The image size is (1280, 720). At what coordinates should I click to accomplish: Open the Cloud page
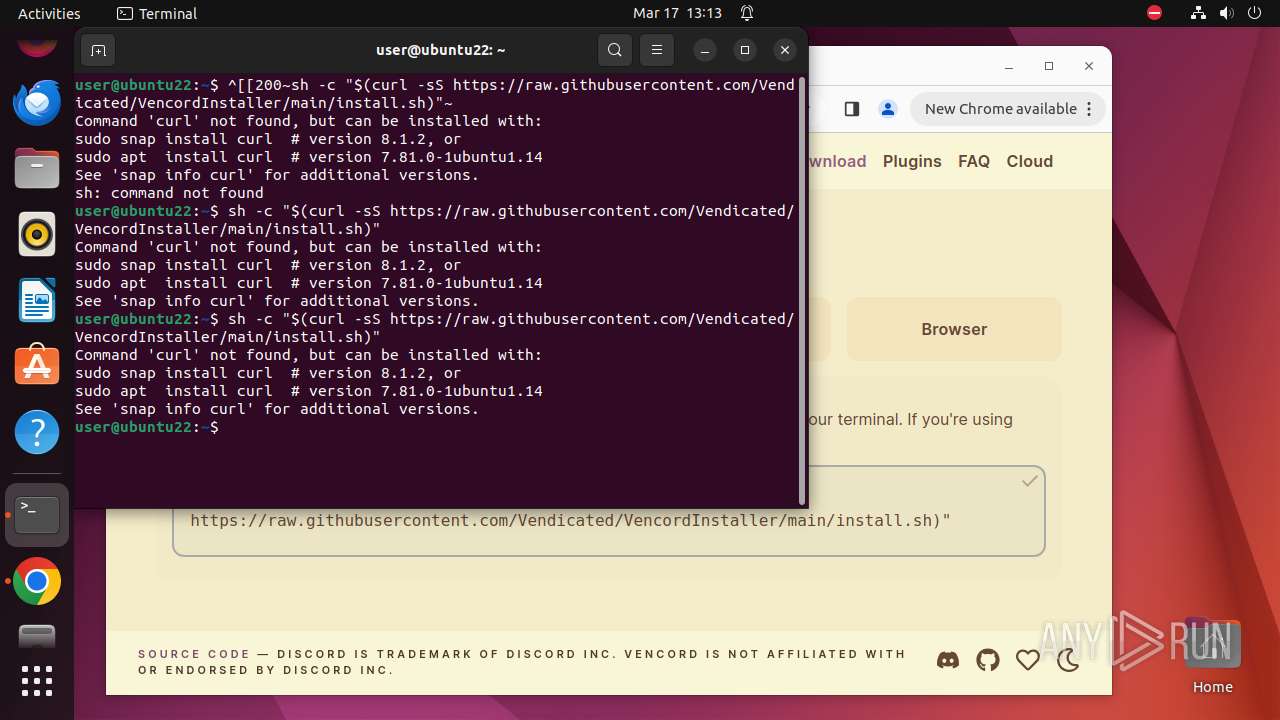coord(1030,161)
